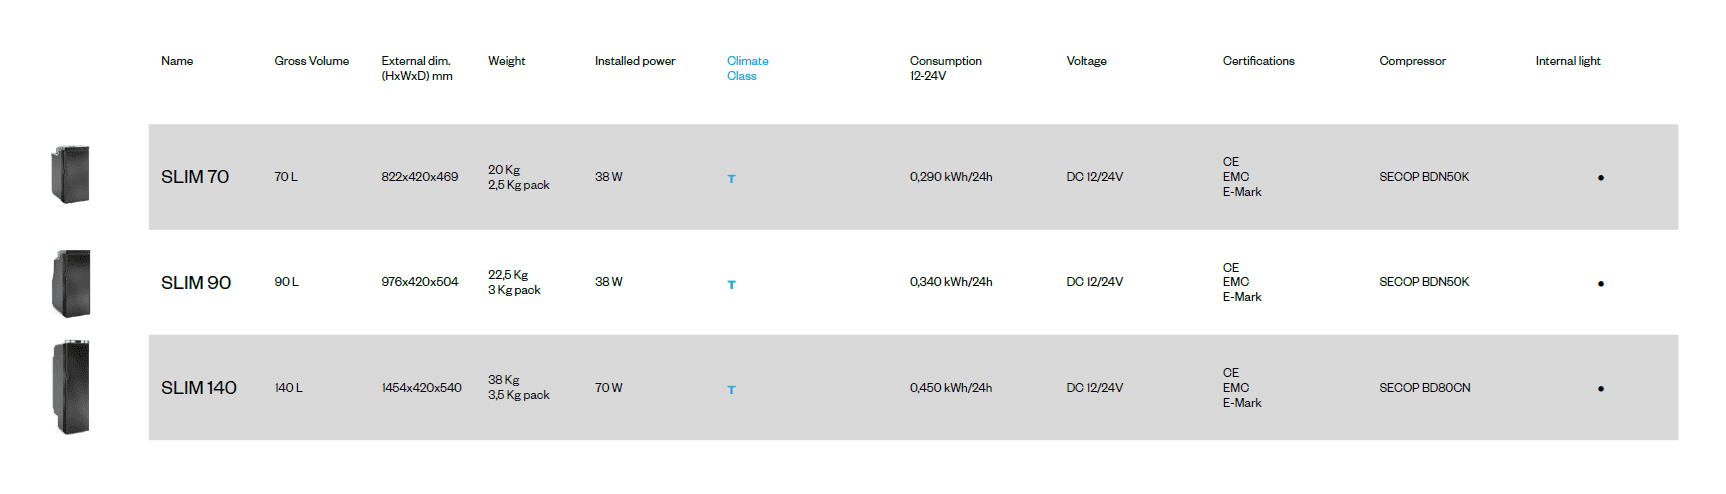Click the internal light dot for SLIM 90

[x=1600, y=284]
